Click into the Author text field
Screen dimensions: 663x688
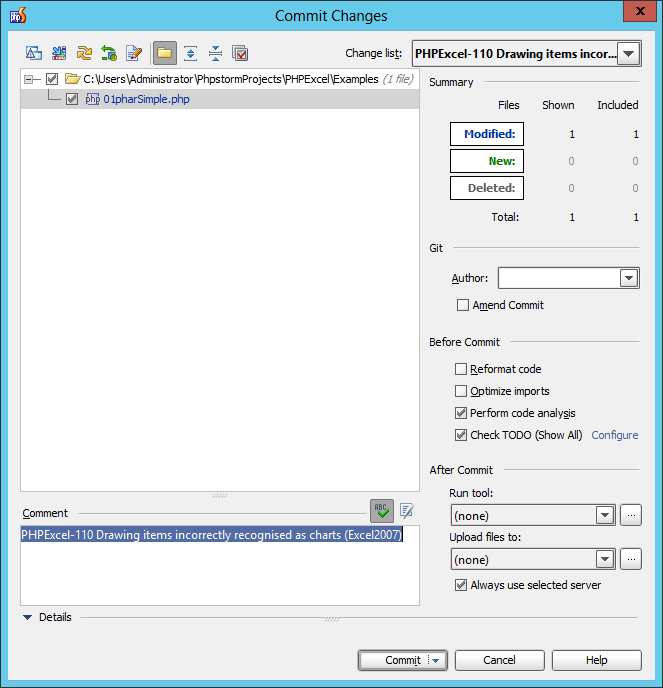pos(559,278)
